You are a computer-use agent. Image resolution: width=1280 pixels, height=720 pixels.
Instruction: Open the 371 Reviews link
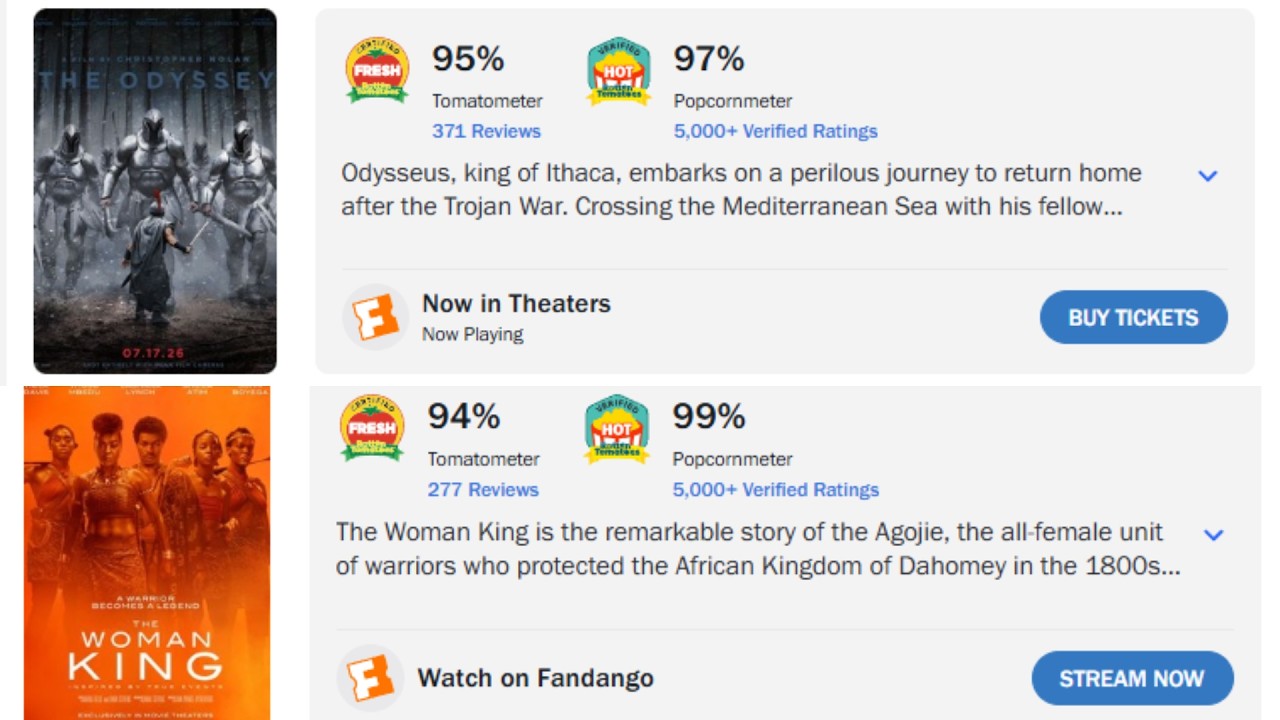[x=486, y=131]
